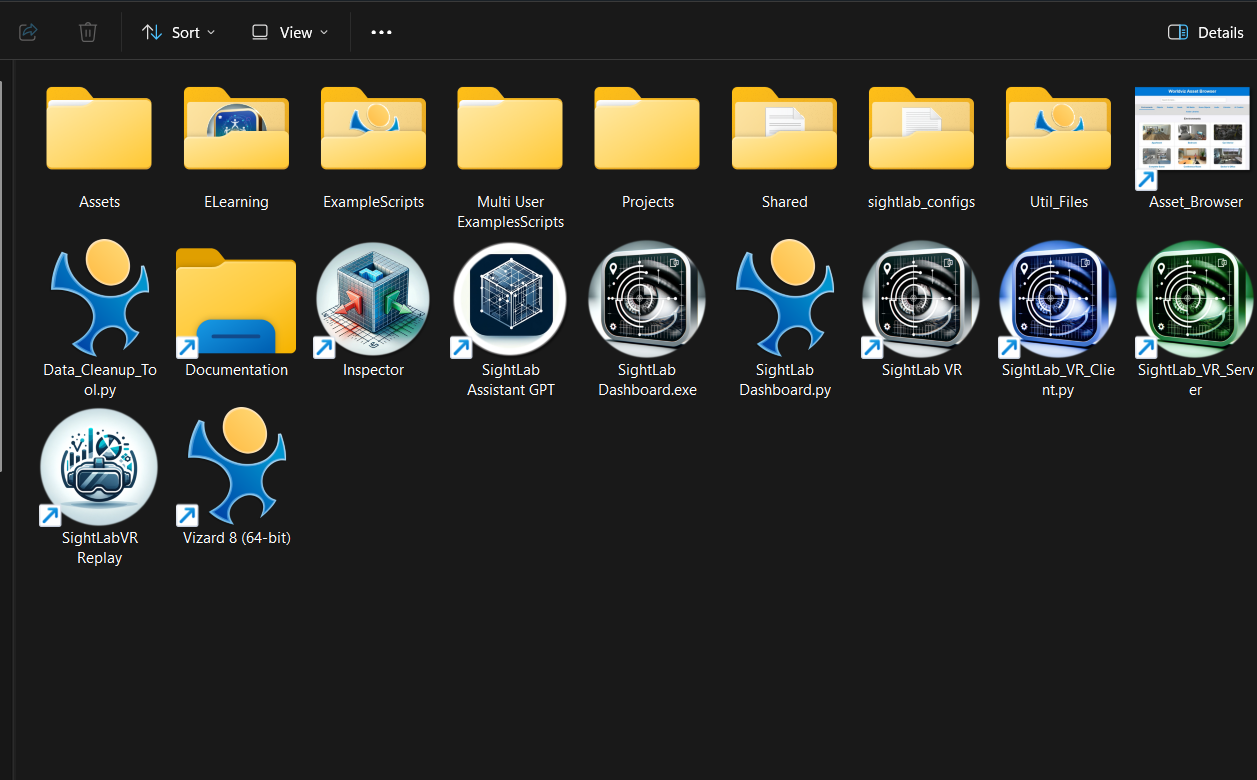Viewport: 1257px width, 780px height.
Task: Open the Asset_Browser thumbnail
Action: point(1194,130)
